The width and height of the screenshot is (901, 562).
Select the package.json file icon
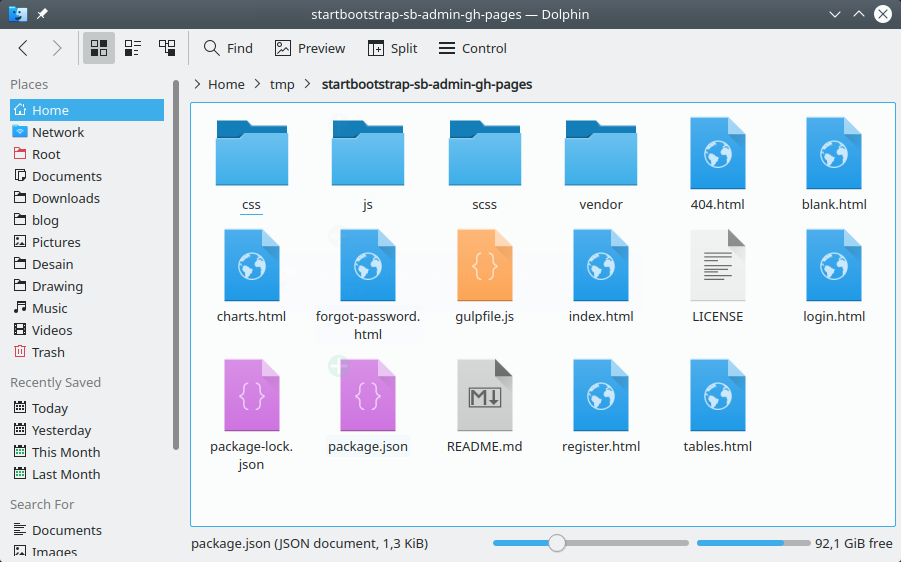click(x=368, y=395)
